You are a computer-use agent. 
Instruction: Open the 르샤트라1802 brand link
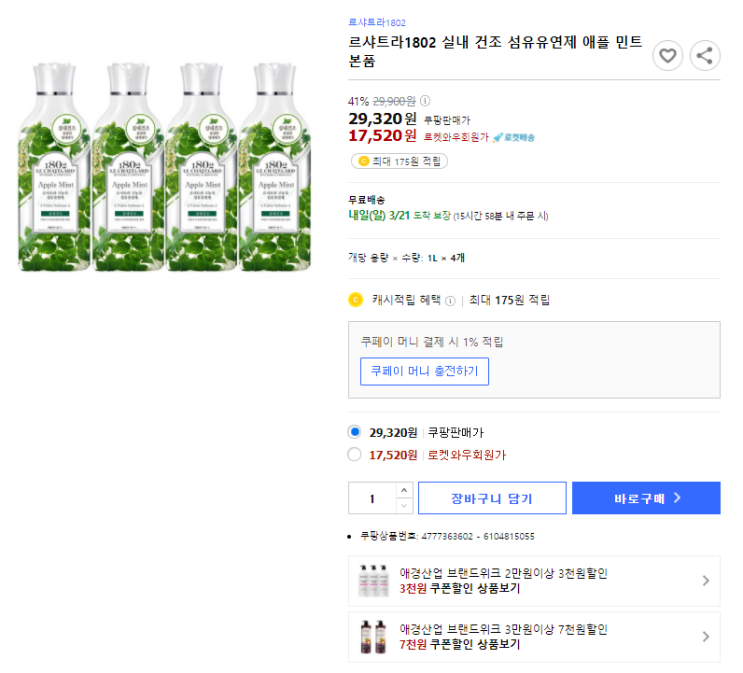377,22
